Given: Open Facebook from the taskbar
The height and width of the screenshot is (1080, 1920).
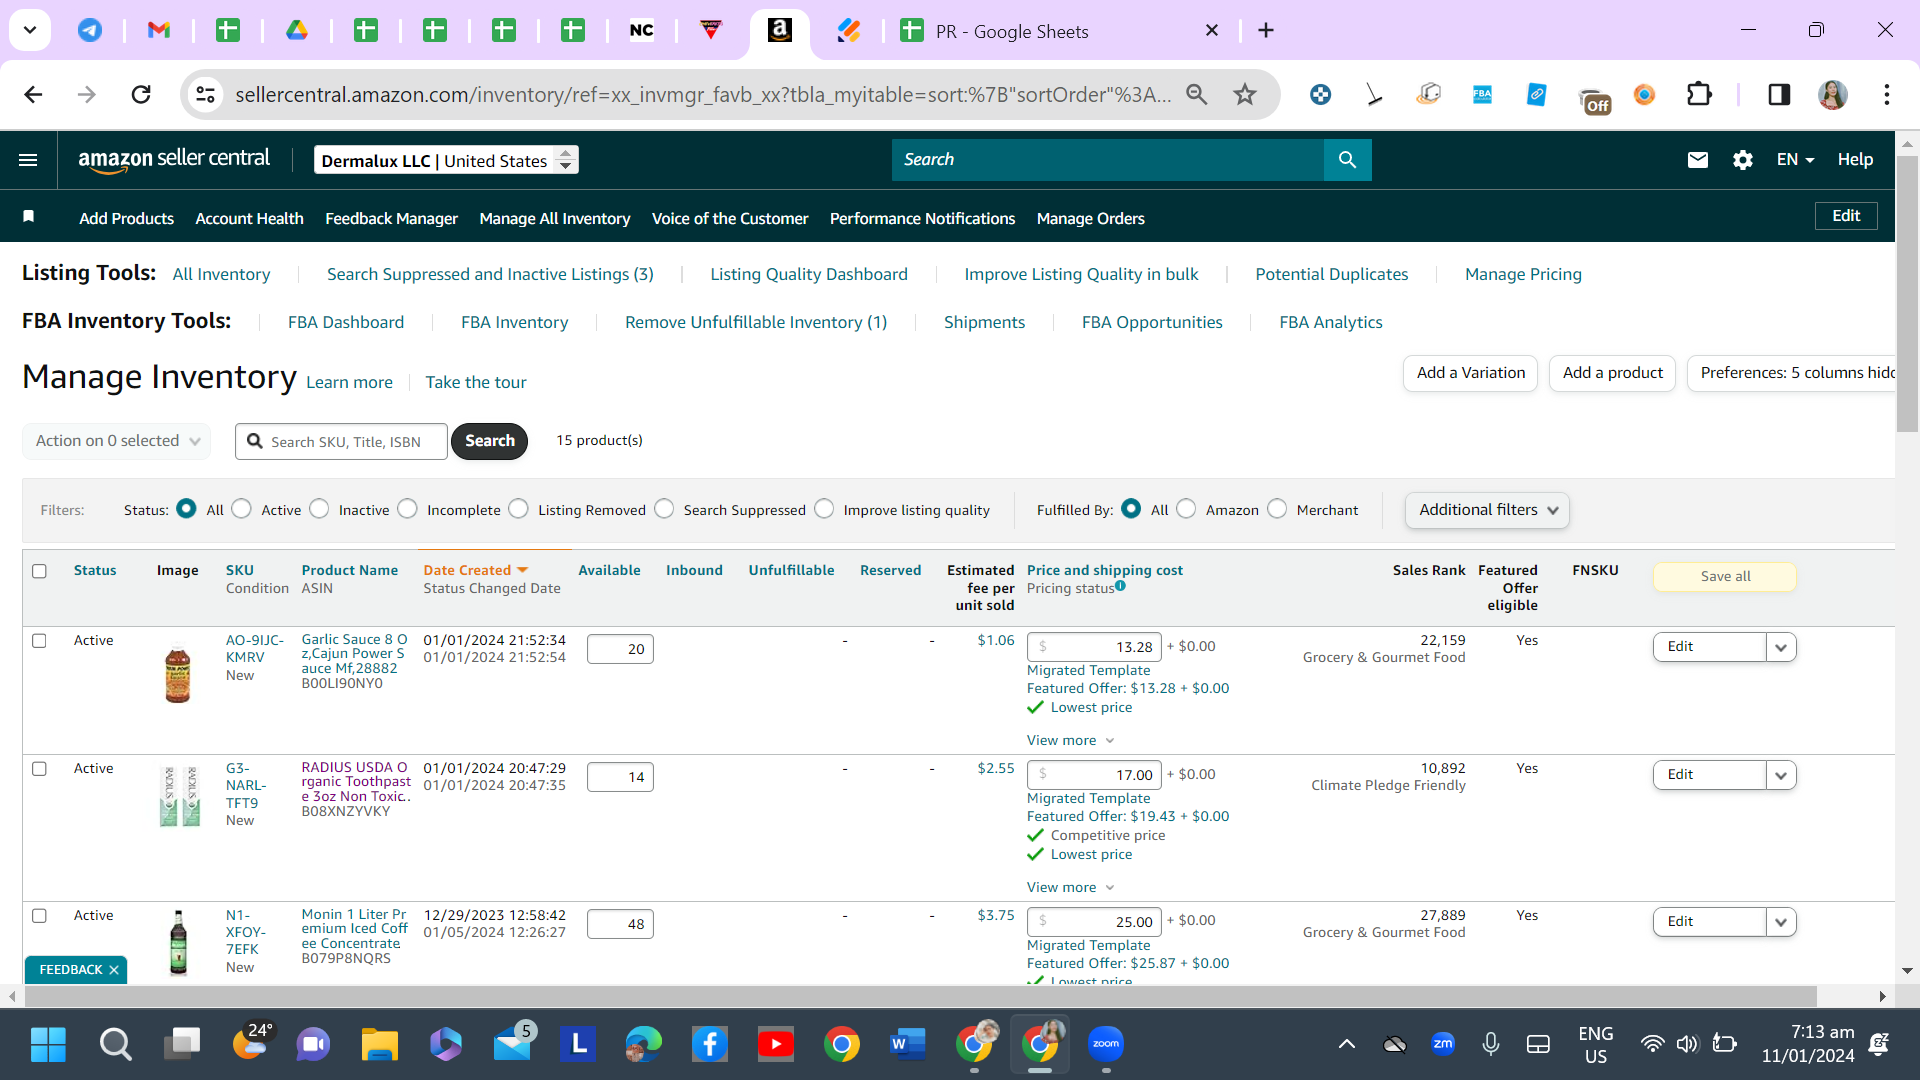Looking at the screenshot, I should point(709,1044).
